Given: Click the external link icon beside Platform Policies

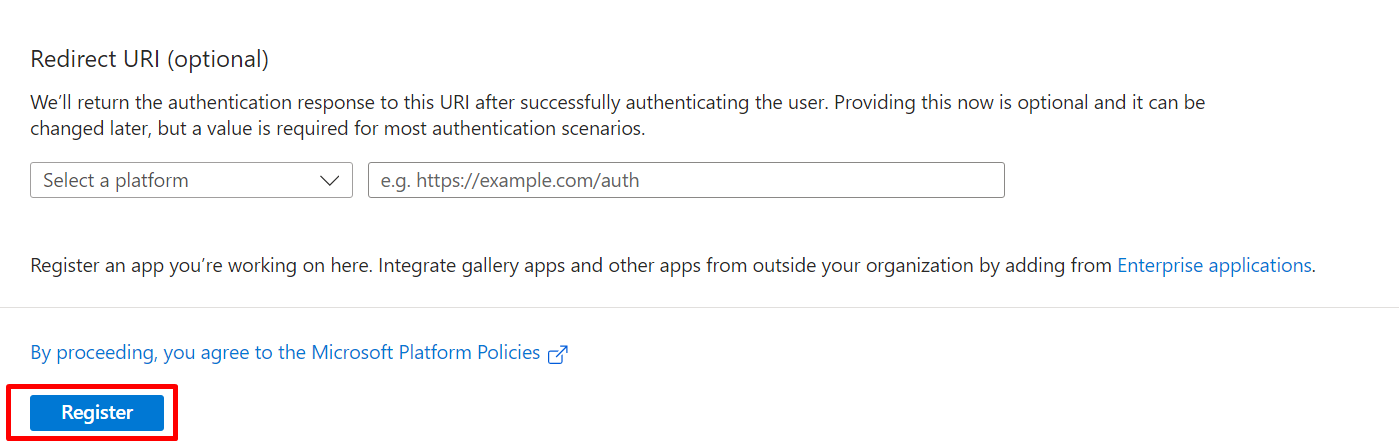Looking at the screenshot, I should tap(558, 354).
